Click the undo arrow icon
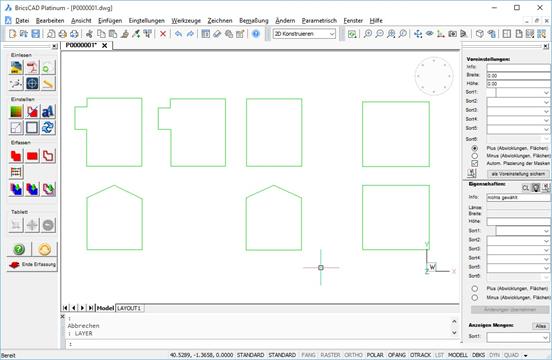 pyautogui.click(x=178, y=34)
